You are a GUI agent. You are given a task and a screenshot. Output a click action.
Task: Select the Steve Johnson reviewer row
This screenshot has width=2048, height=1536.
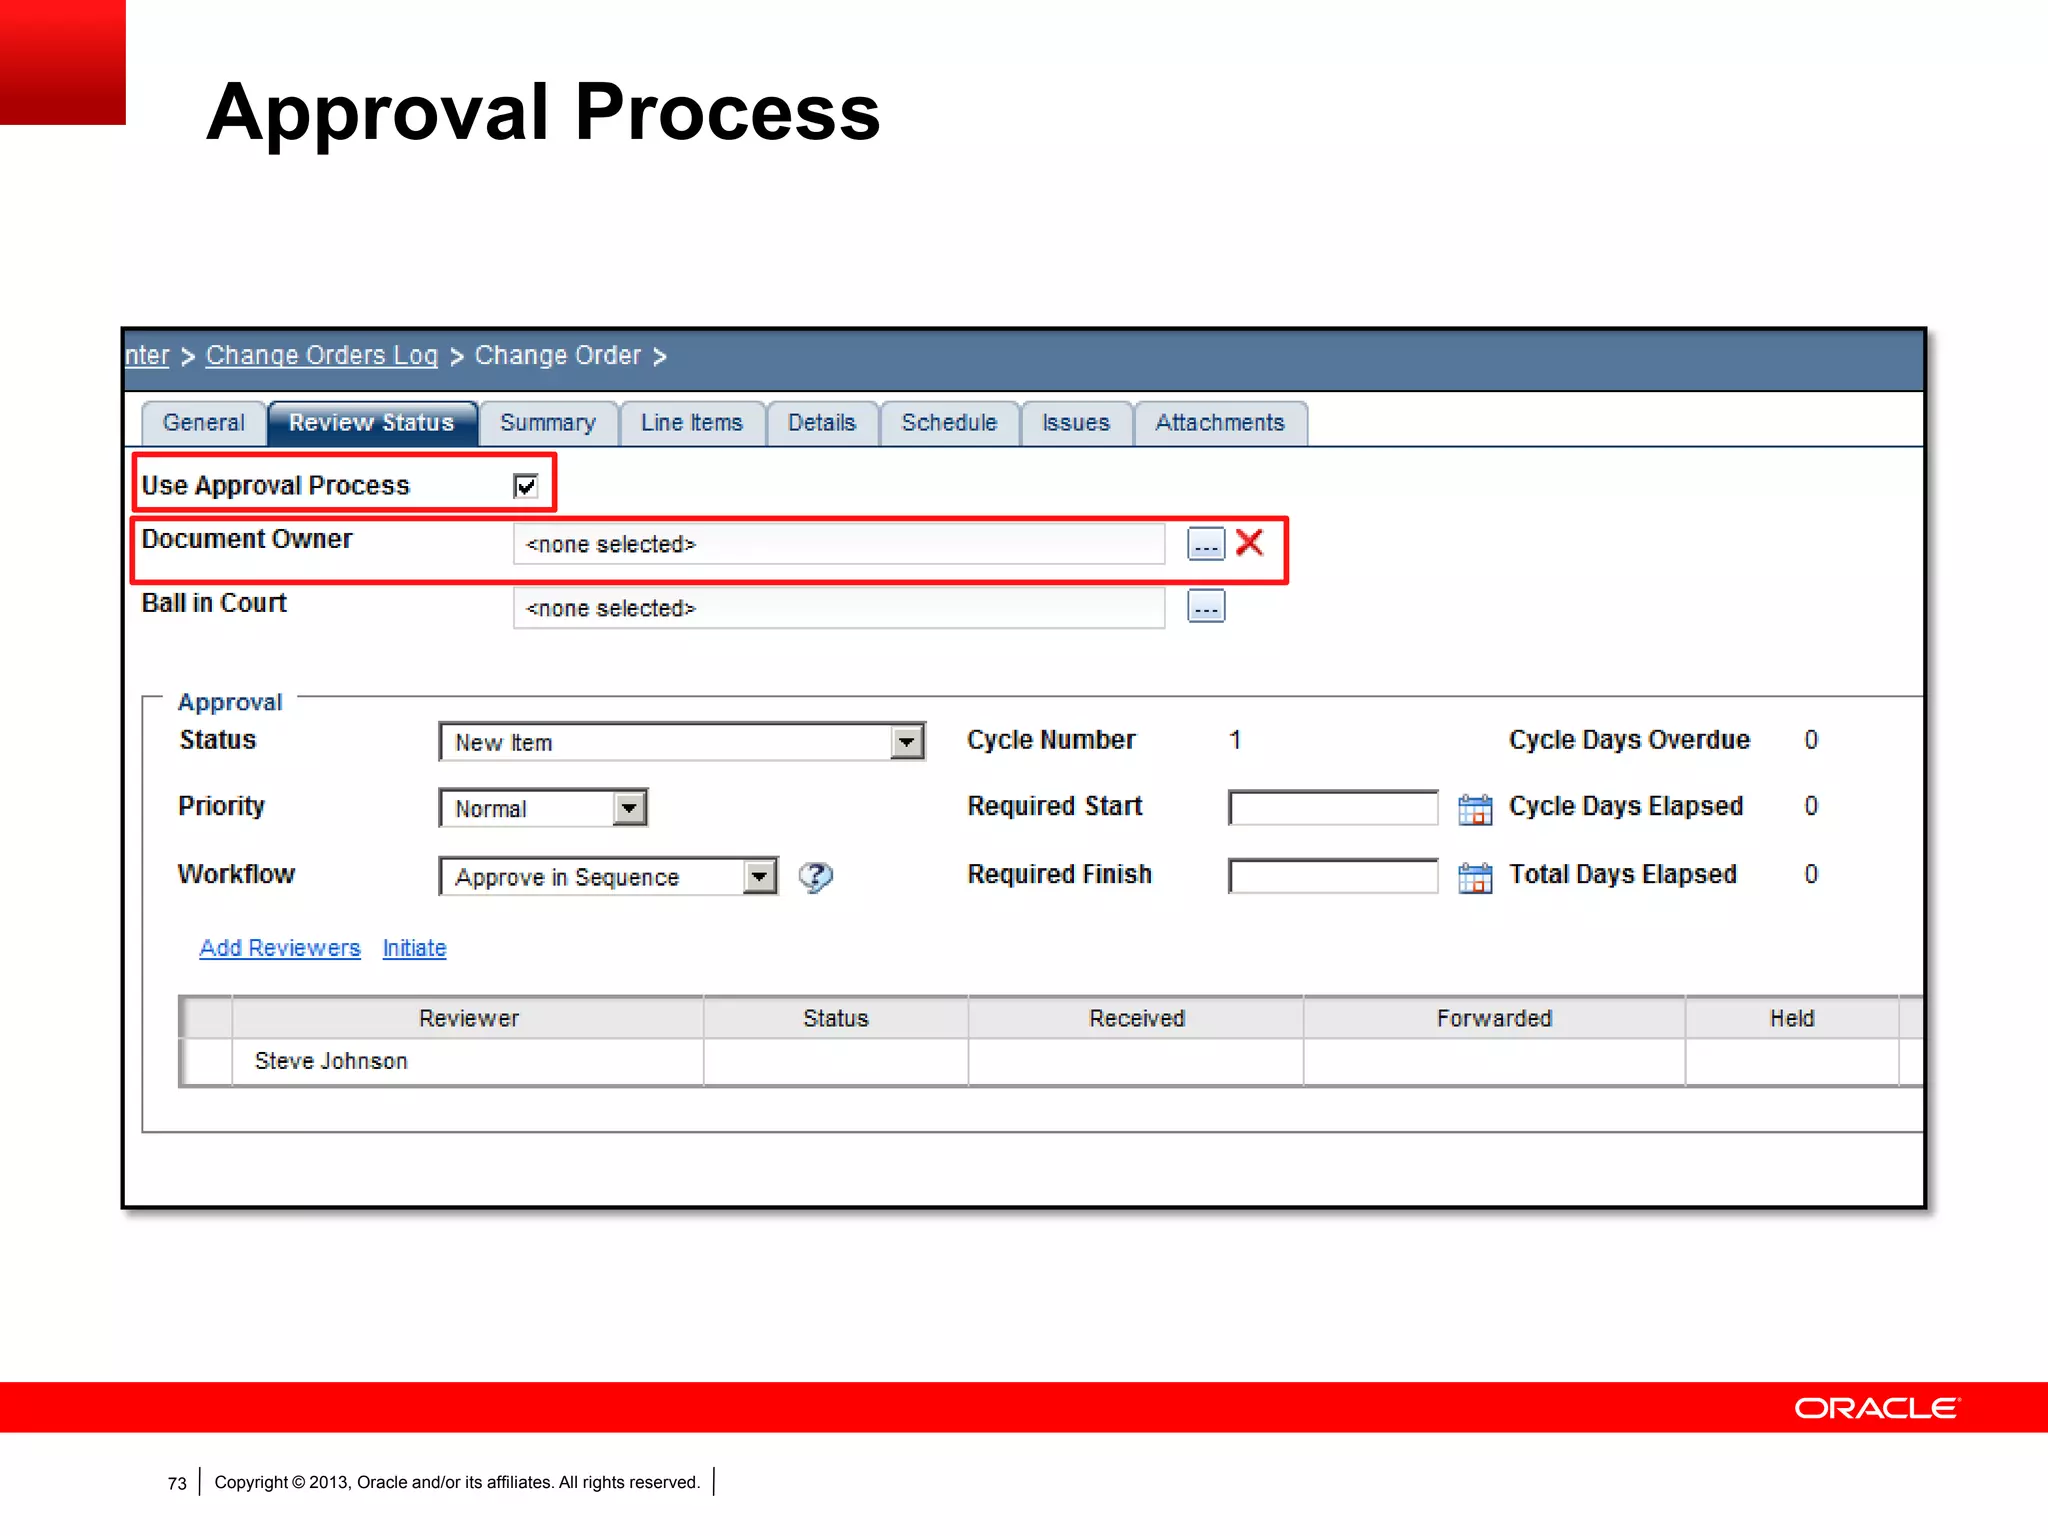point(1050,1062)
